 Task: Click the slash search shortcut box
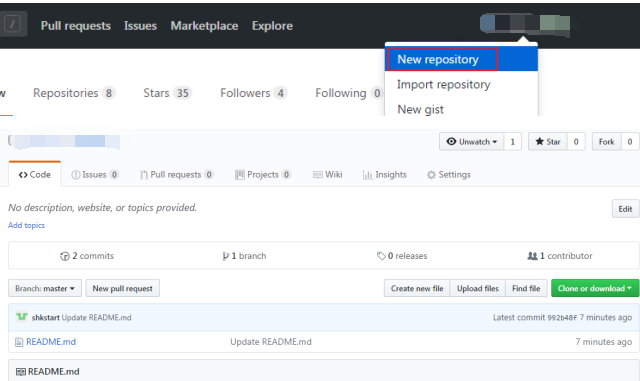(x=12, y=25)
